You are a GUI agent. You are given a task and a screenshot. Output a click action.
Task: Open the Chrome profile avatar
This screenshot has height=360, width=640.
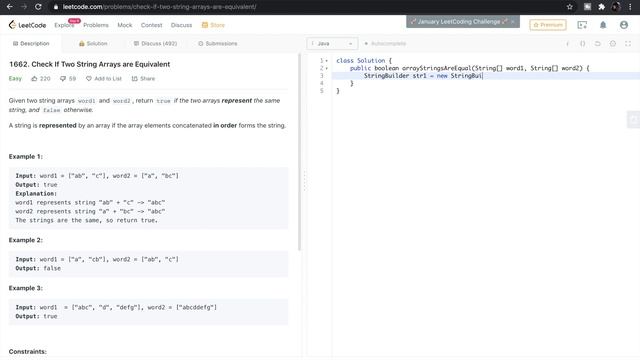[616, 7]
